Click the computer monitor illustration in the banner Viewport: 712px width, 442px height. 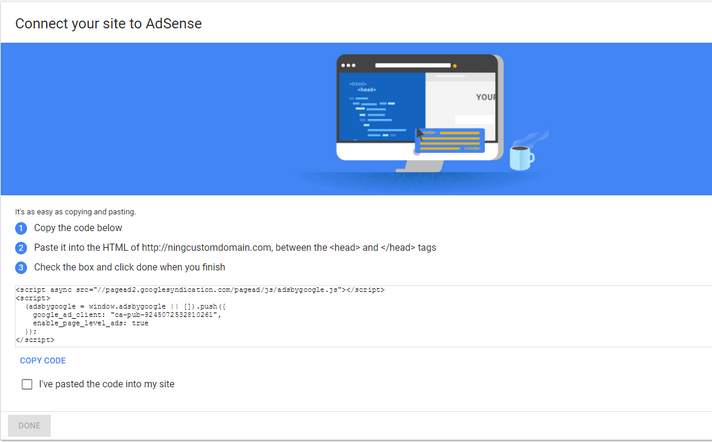pos(420,113)
